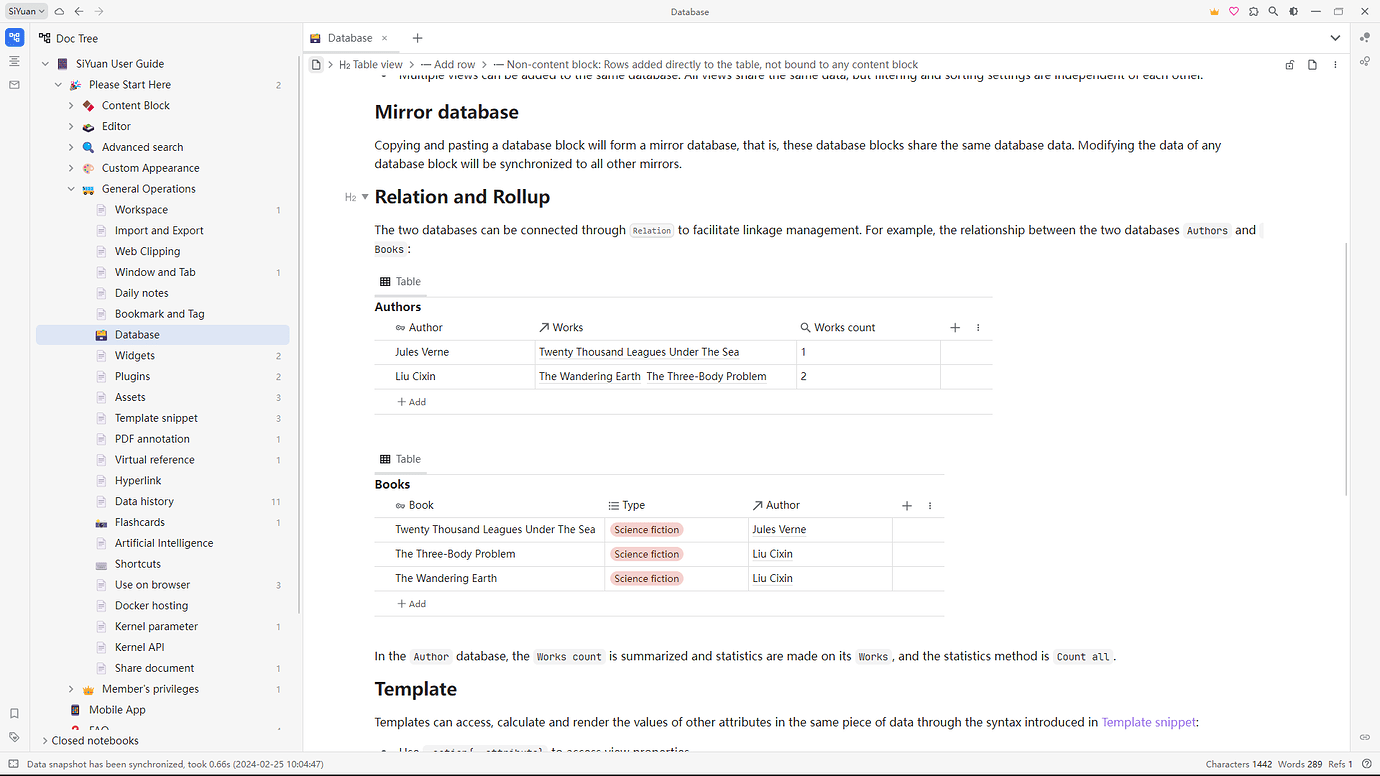
Task: Open the Outline panel icon
Action: [x=14, y=61]
